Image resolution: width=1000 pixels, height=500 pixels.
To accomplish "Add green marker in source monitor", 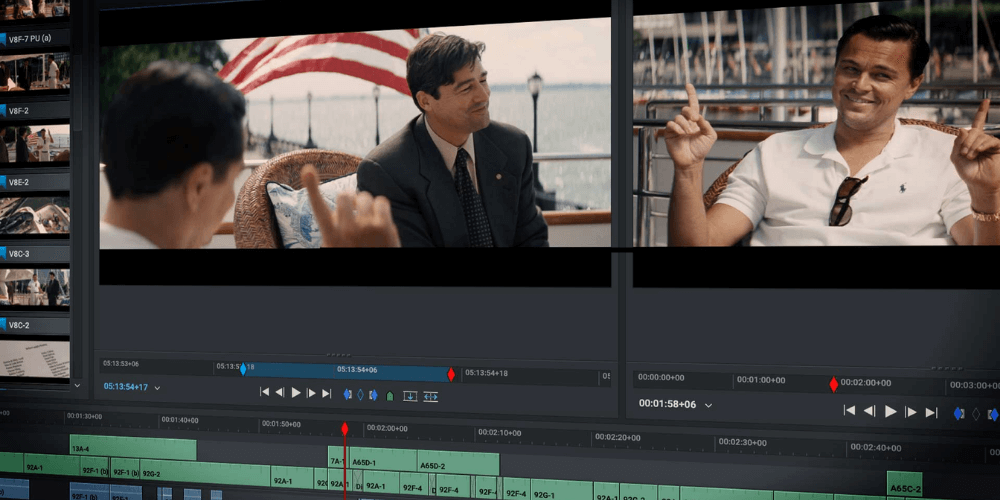I will [390, 396].
